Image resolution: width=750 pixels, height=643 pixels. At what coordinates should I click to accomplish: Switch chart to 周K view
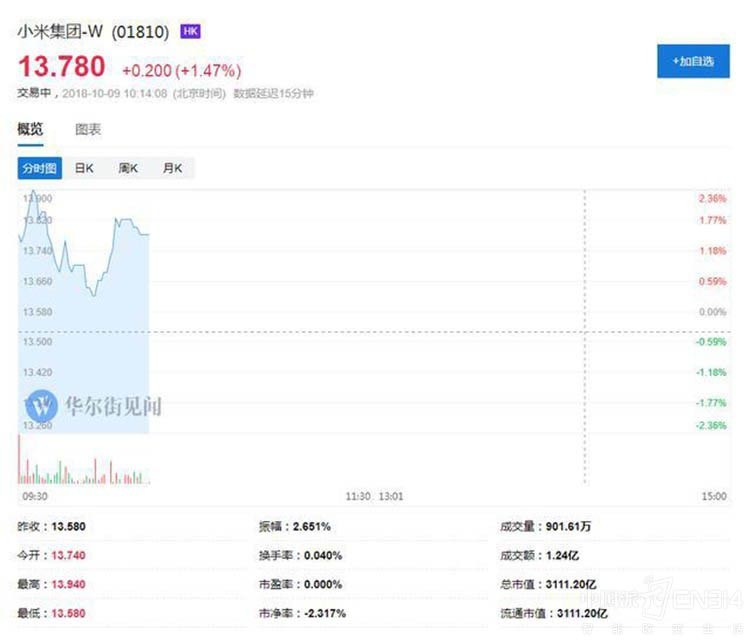coord(128,168)
